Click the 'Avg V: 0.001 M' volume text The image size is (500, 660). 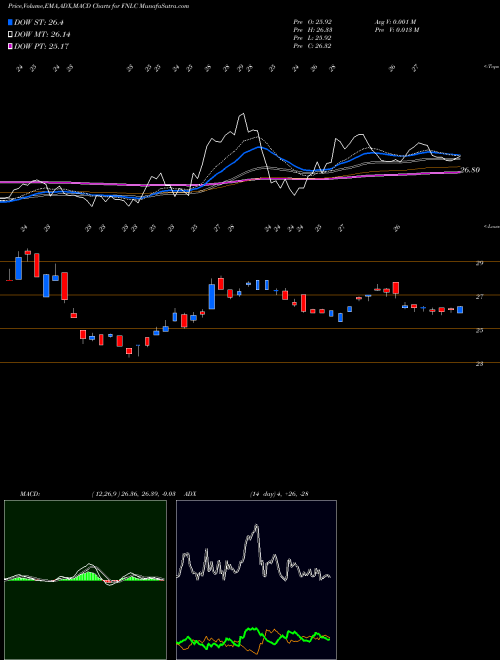click(397, 22)
